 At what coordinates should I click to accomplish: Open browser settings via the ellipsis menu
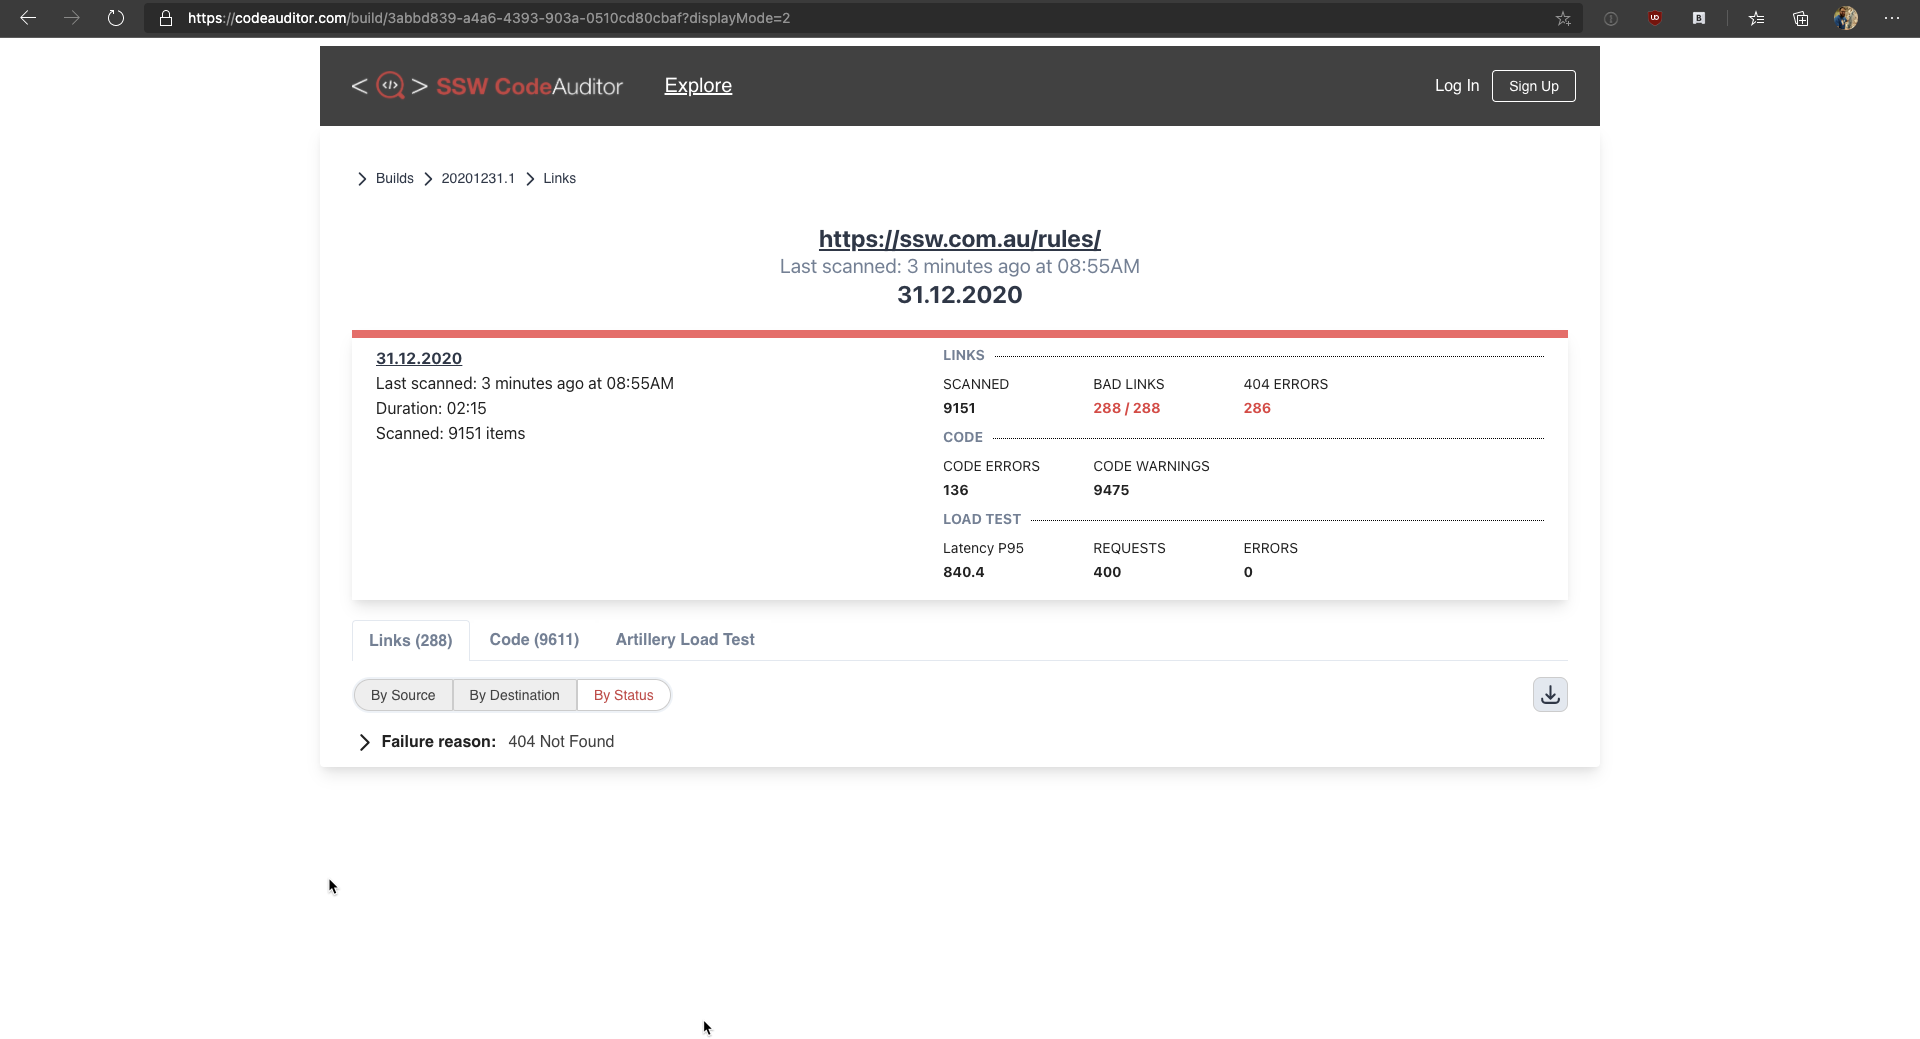coord(1892,18)
